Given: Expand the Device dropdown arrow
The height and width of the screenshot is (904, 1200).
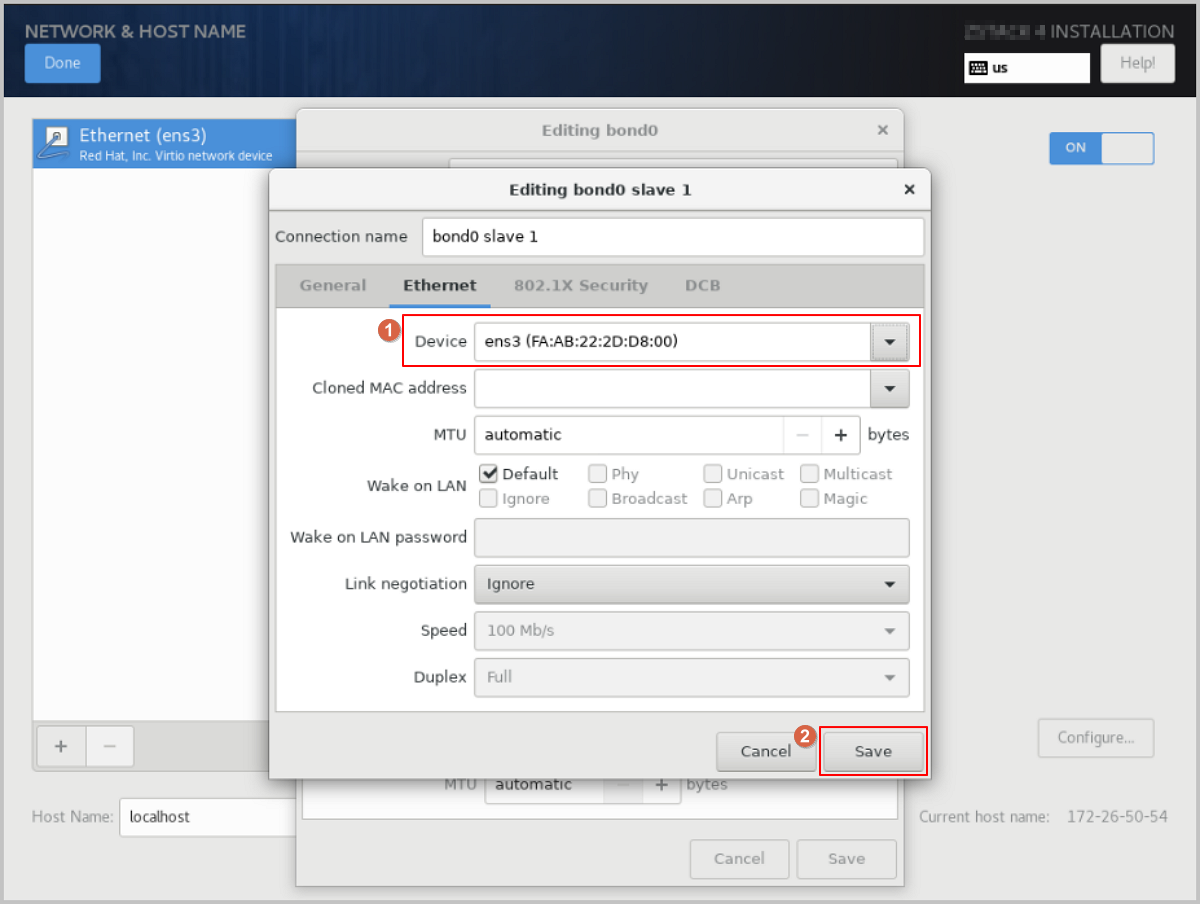Looking at the screenshot, I should [889, 342].
